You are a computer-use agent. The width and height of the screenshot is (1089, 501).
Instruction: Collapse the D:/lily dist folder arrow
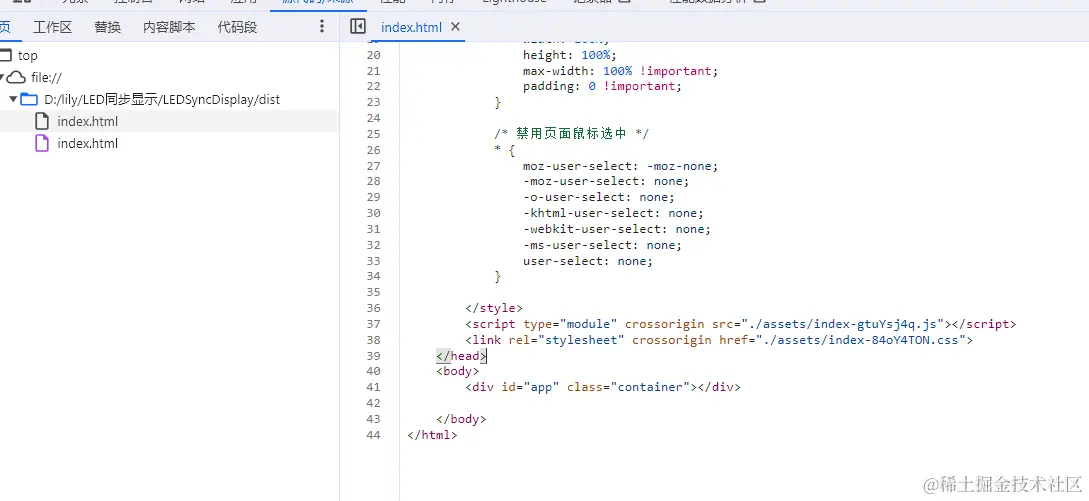[x=13, y=99]
